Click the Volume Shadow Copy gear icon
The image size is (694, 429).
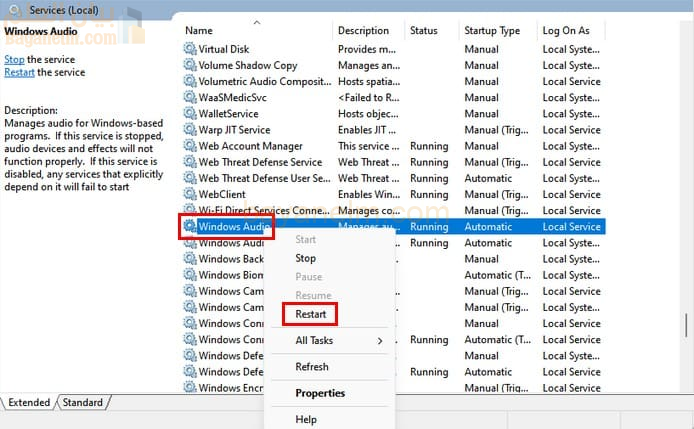coord(190,65)
